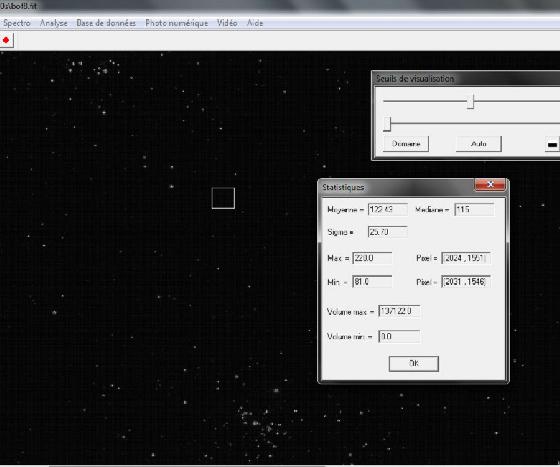Screen dimensions: 560x467
Task: Open the Vidéo menu
Action: [227, 23]
